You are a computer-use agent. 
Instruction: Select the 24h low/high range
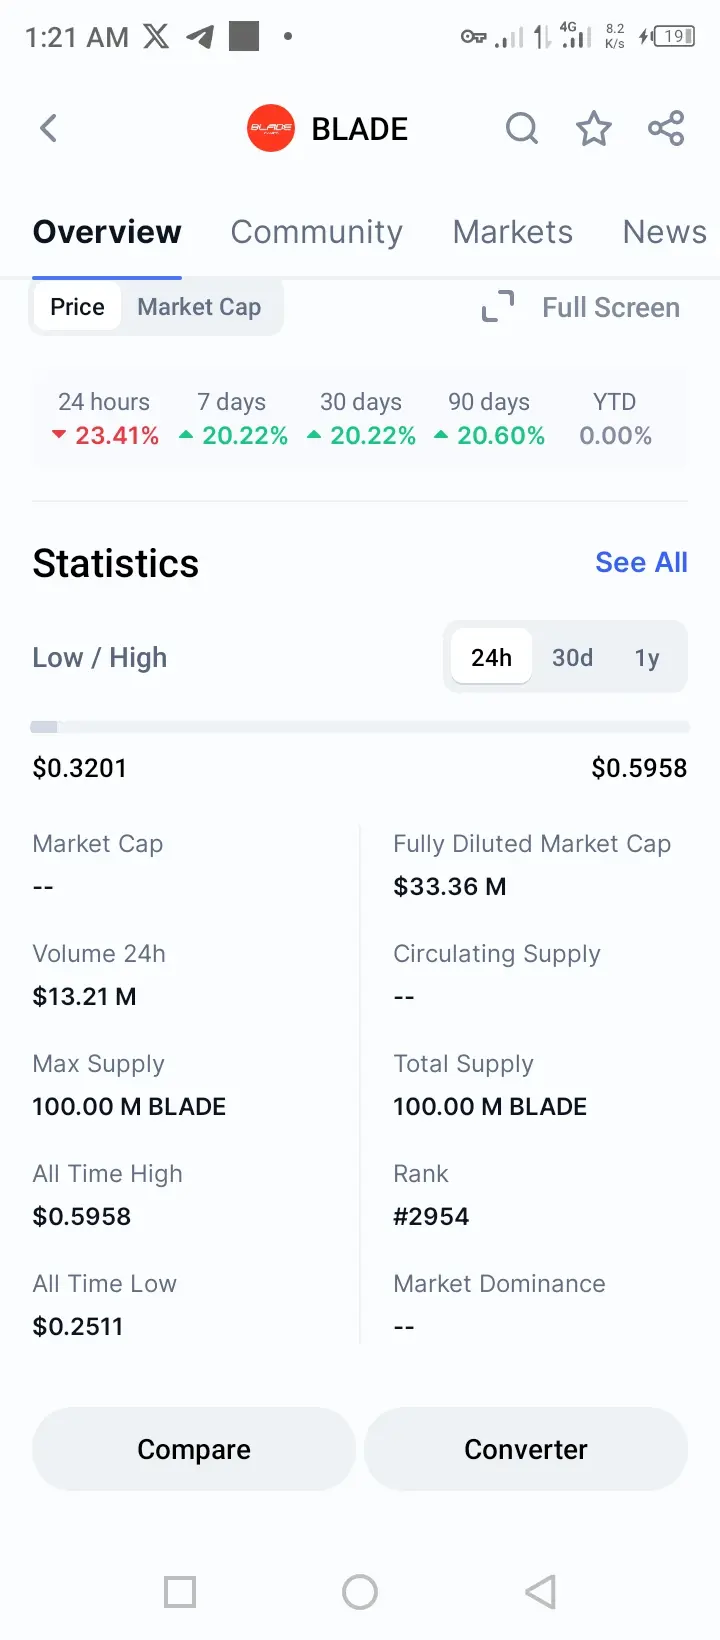(x=491, y=658)
